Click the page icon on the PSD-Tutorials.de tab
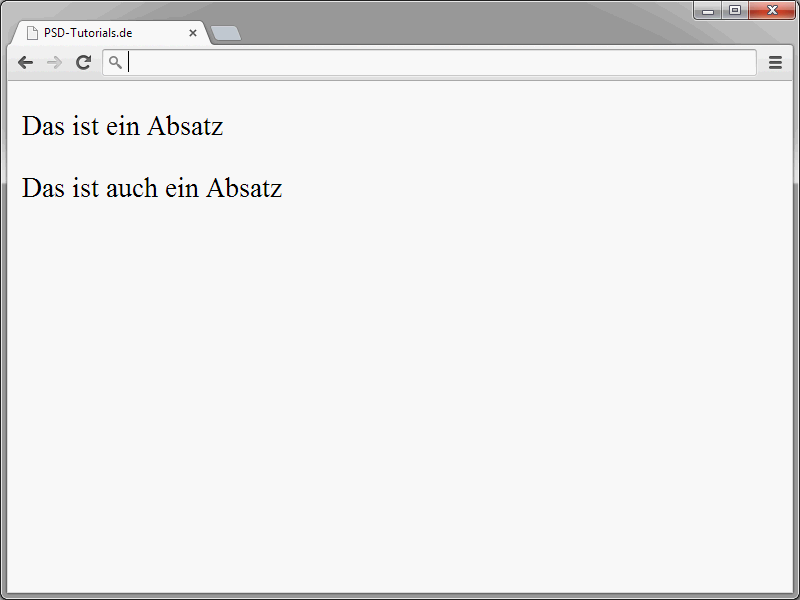Screen dimensions: 800x600 32,33
